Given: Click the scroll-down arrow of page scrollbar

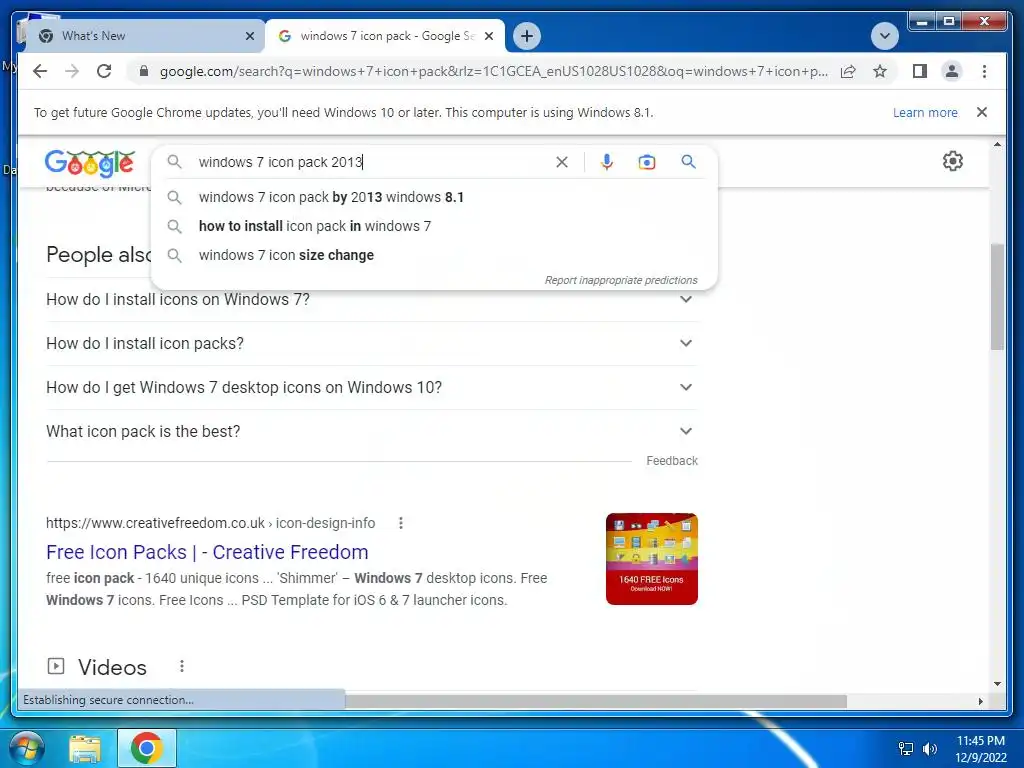Looking at the screenshot, I should 997,684.
